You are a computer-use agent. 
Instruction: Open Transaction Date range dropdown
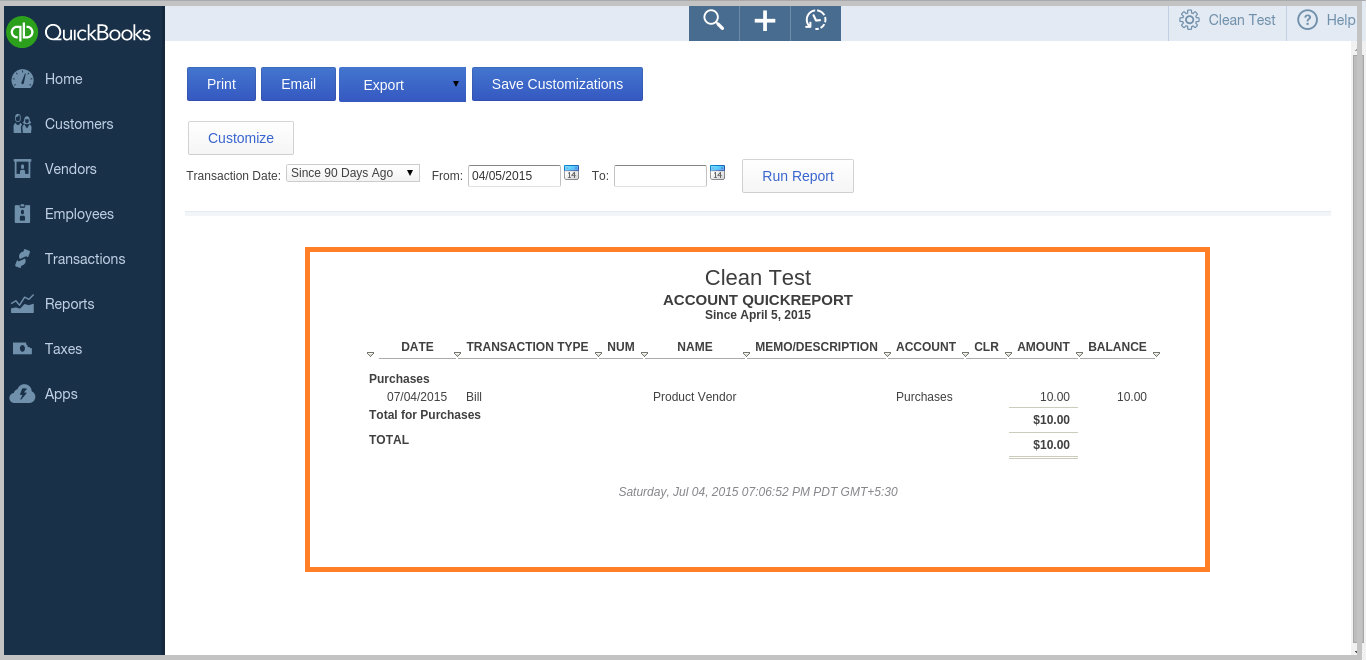click(x=353, y=173)
